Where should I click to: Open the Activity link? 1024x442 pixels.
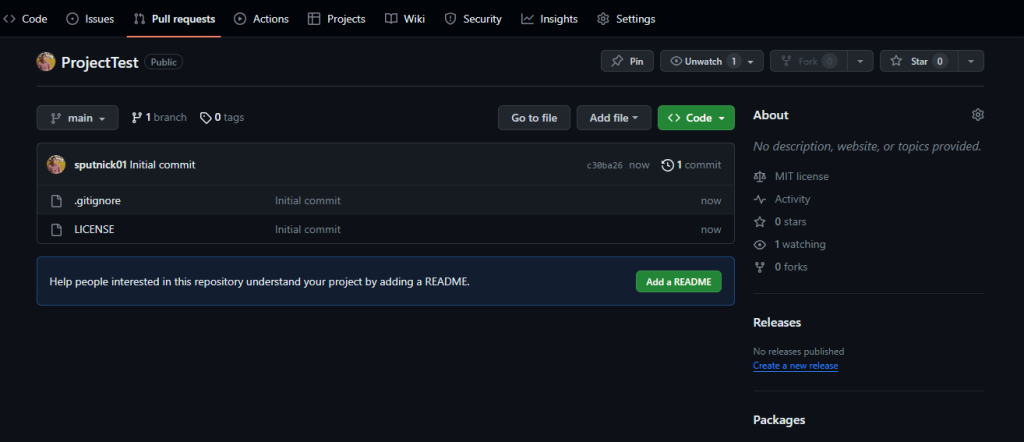[x=792, y=199]
